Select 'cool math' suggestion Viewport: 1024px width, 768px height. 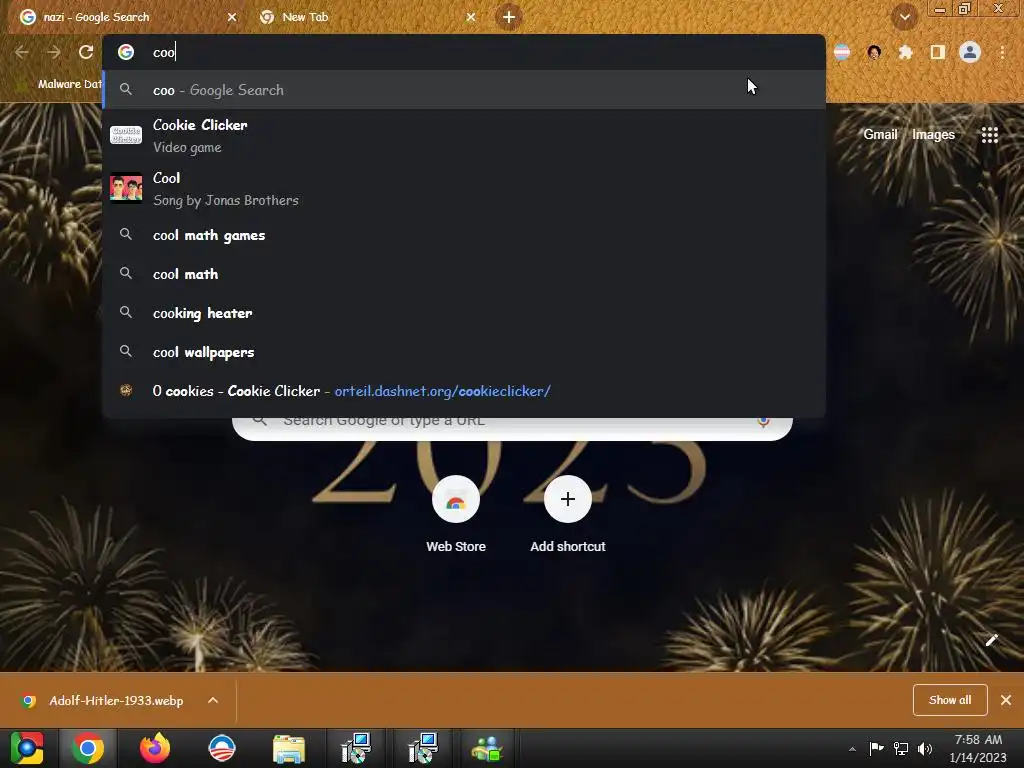pos(464,274)
